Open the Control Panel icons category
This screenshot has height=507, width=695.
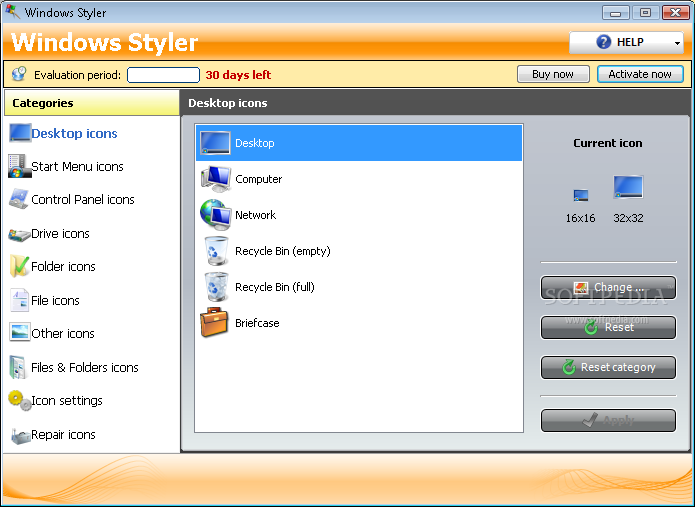coord(83,199)
